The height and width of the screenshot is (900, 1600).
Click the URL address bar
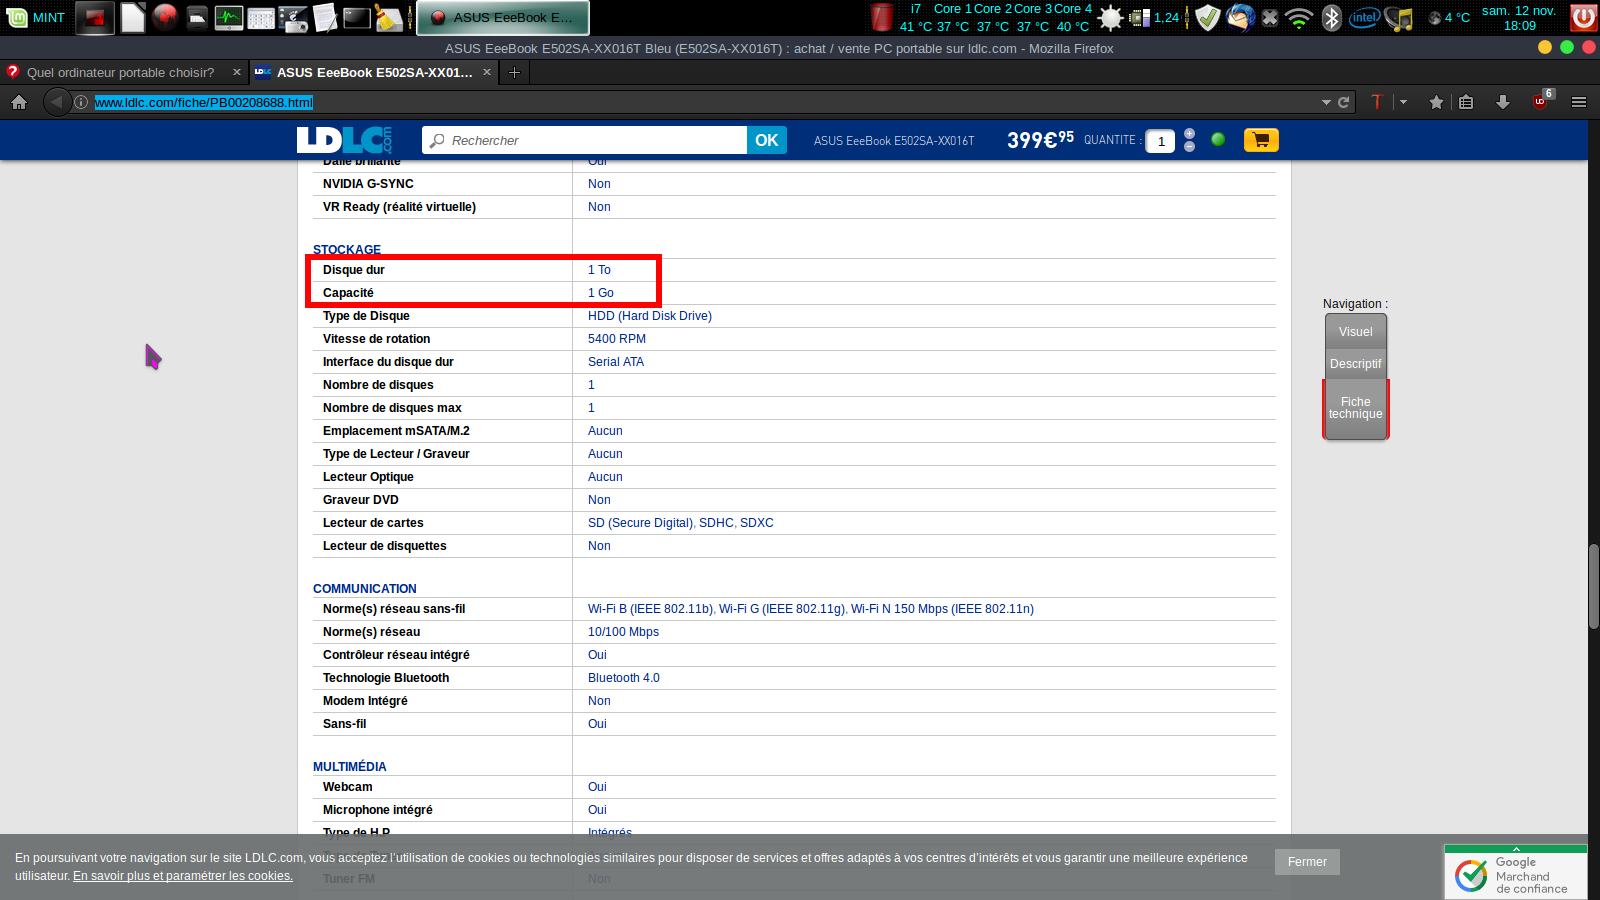700,102
